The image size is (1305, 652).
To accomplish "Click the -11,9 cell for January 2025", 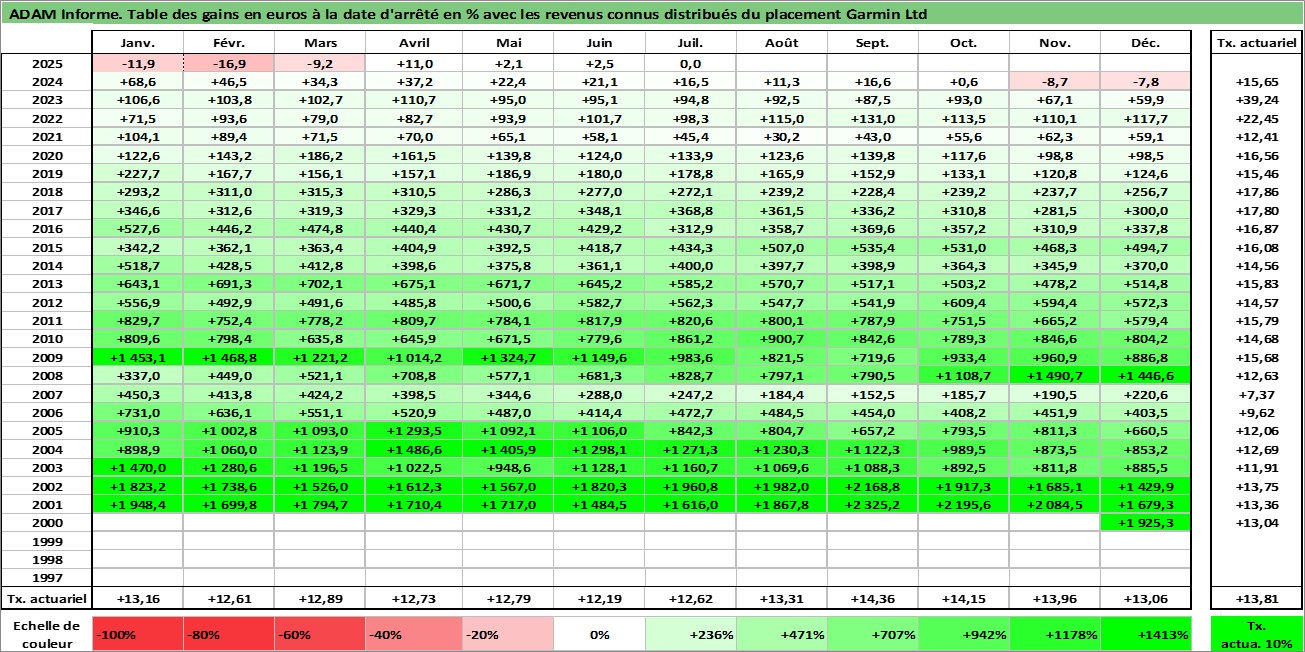I will 137,63.
